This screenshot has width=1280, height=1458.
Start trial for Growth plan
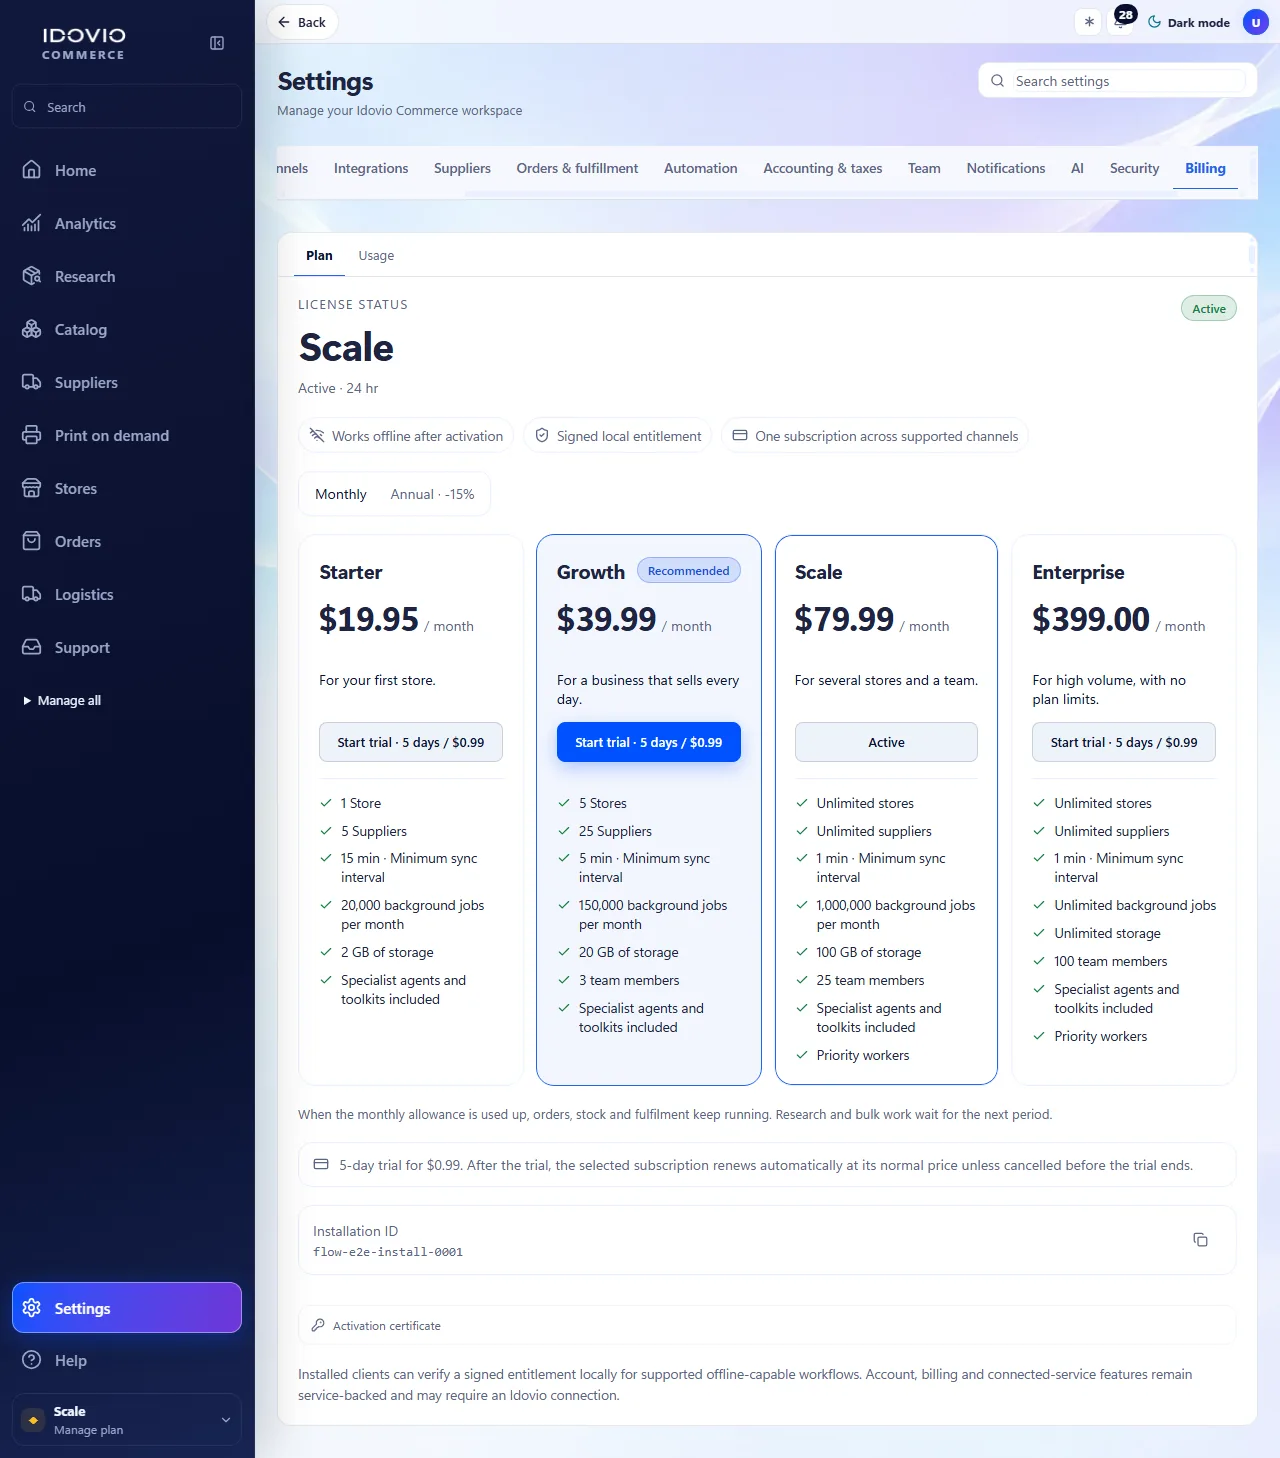point(649,742)
